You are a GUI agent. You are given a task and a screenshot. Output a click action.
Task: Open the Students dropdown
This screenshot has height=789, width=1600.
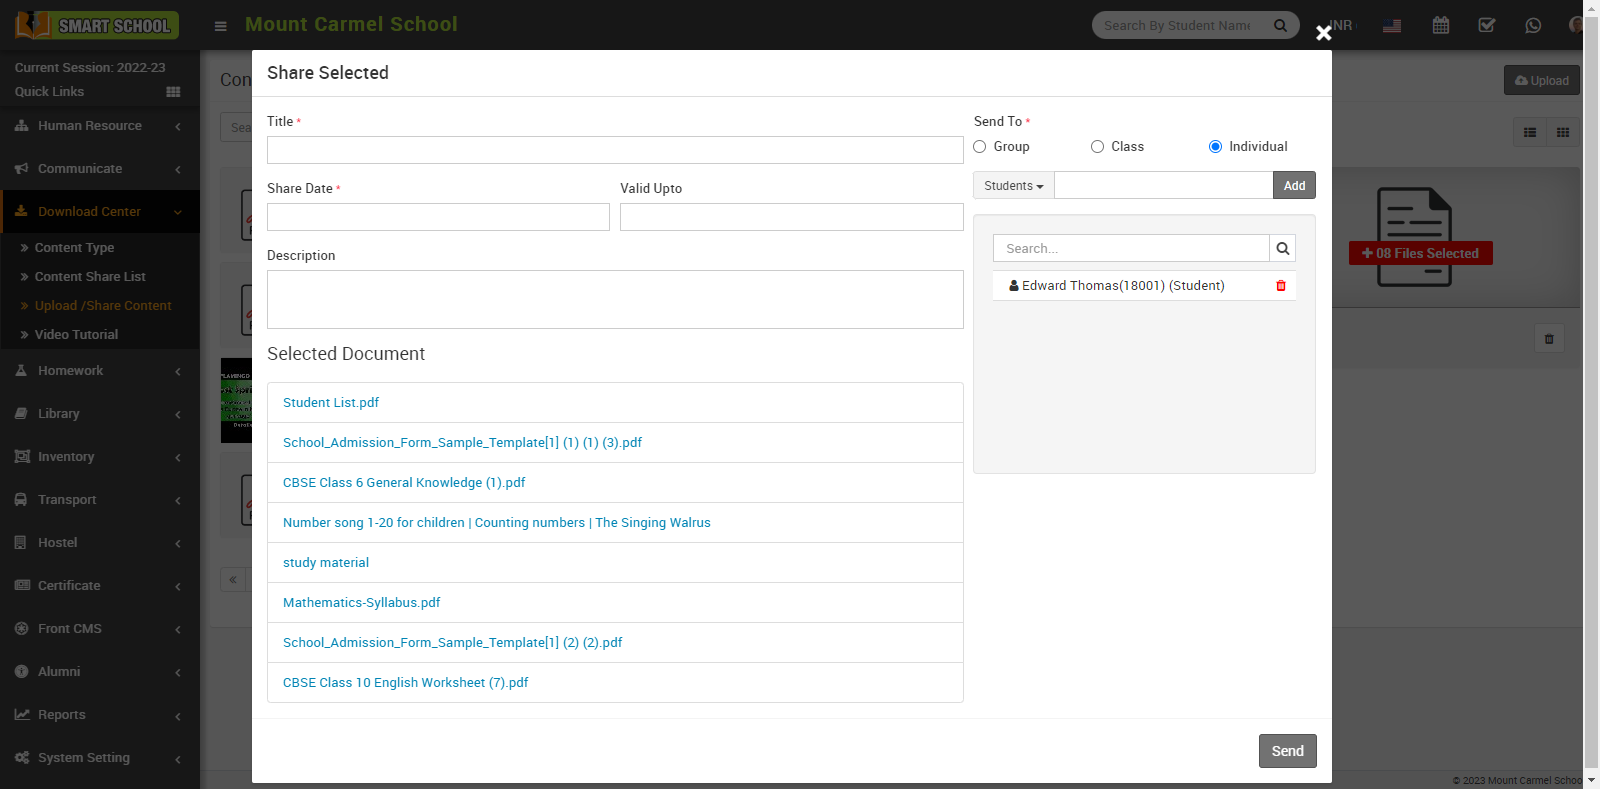point(1013,186)
